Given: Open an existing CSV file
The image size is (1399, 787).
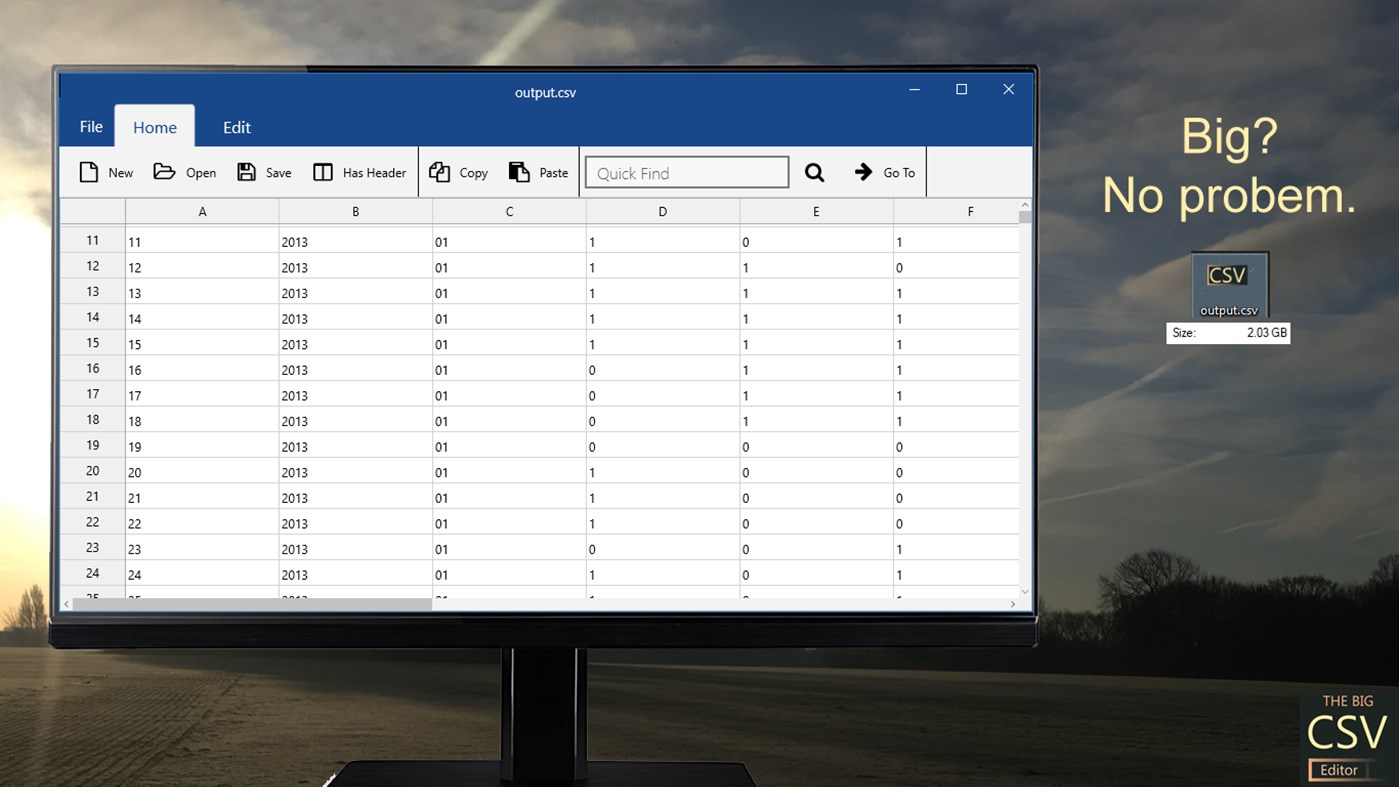Looking at the screenshot, I should 184,171.
